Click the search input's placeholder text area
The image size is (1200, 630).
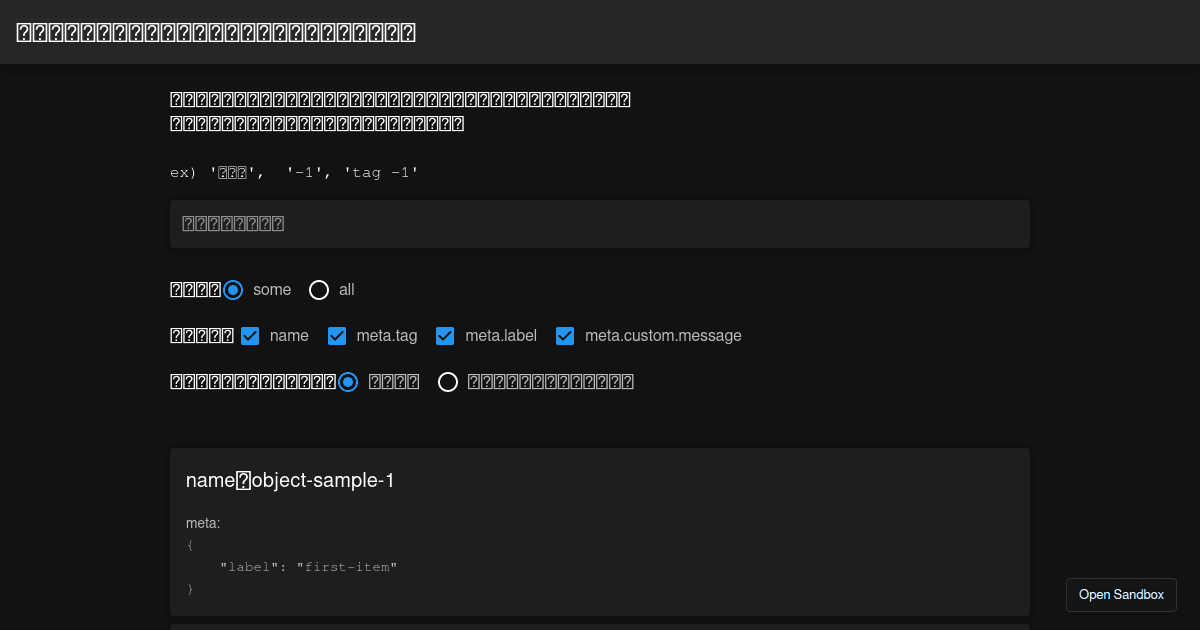click(232, 223)
